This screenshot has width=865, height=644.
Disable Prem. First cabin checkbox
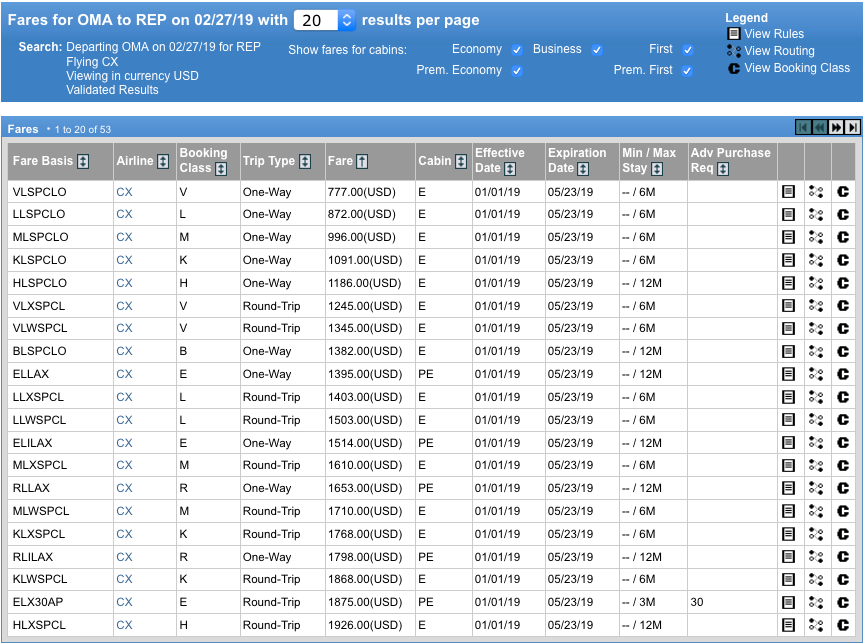tap(687, 71)
